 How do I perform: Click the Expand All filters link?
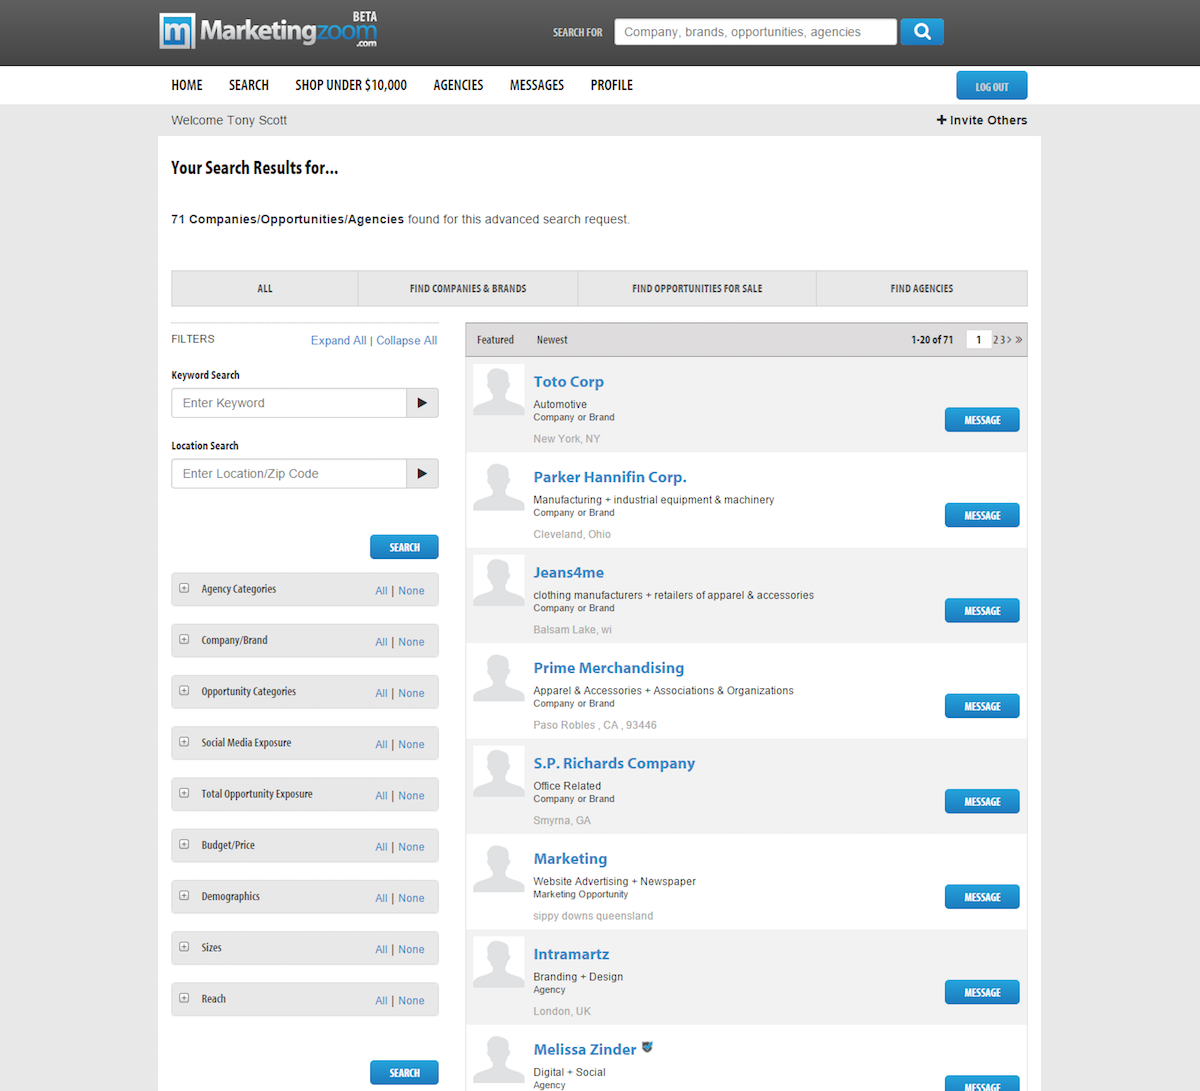click(338, 341)
